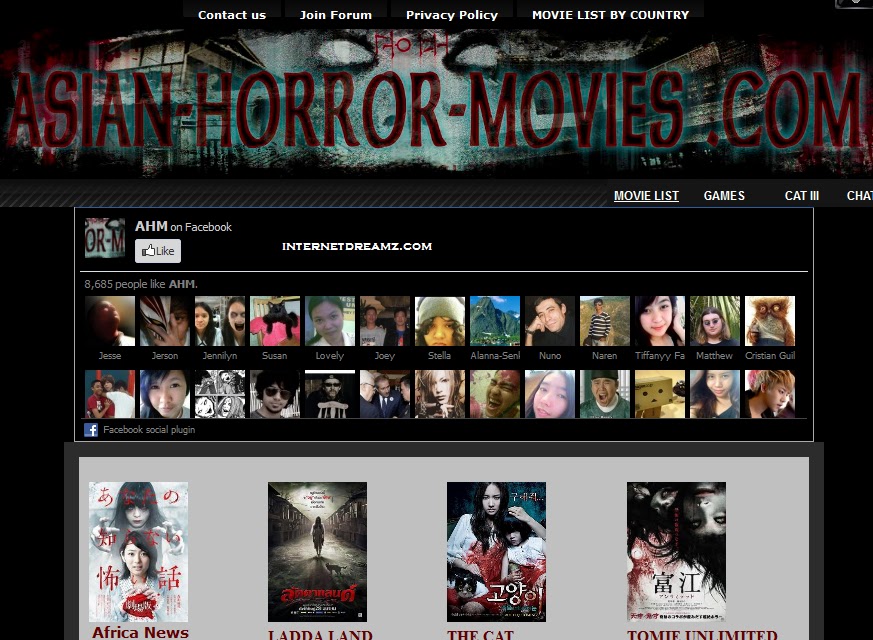Click the cardboard box robot avatar
This screenshot has height=640, width=873.
[660, 394]
